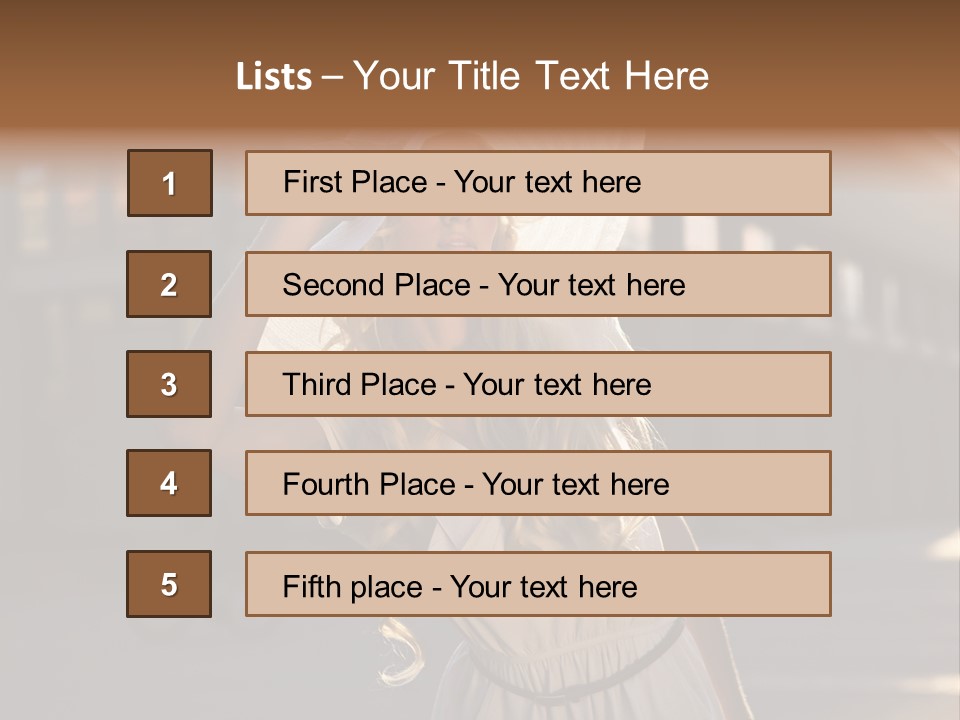Click the word Here in the title

[x=667, y=76]
